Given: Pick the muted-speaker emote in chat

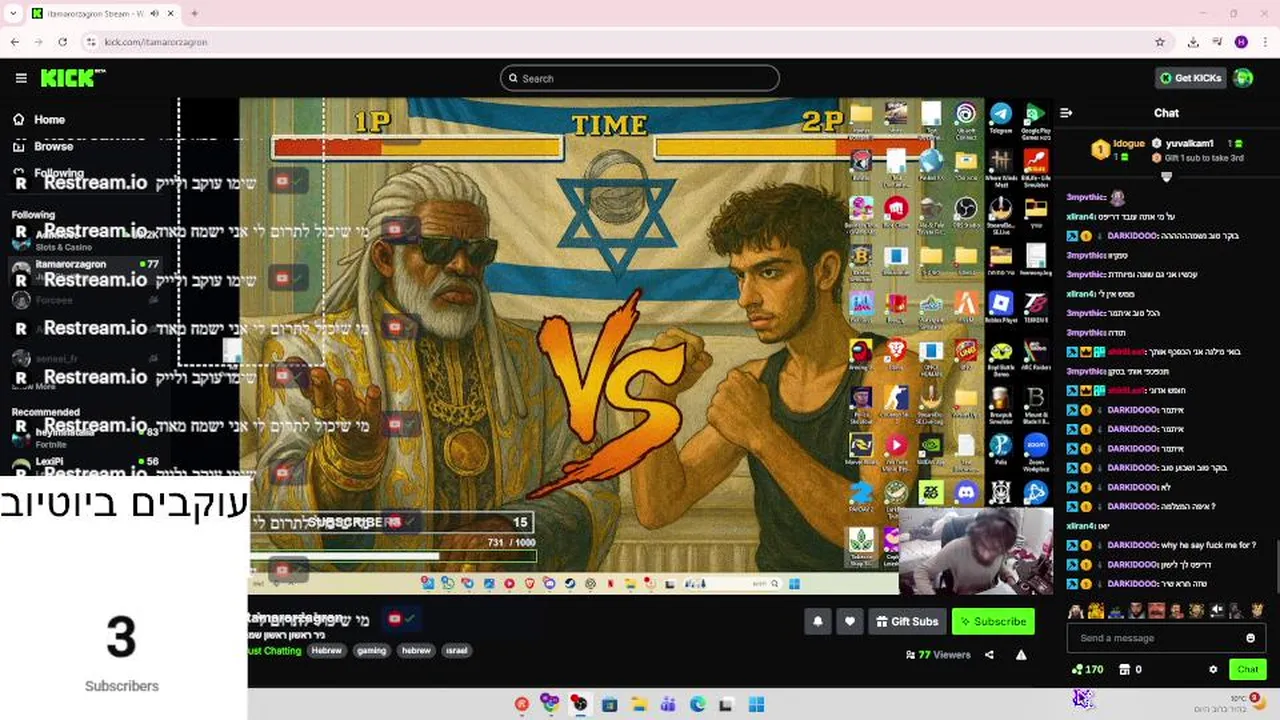Looking at the screenshot, I should tap(1217, 610).
